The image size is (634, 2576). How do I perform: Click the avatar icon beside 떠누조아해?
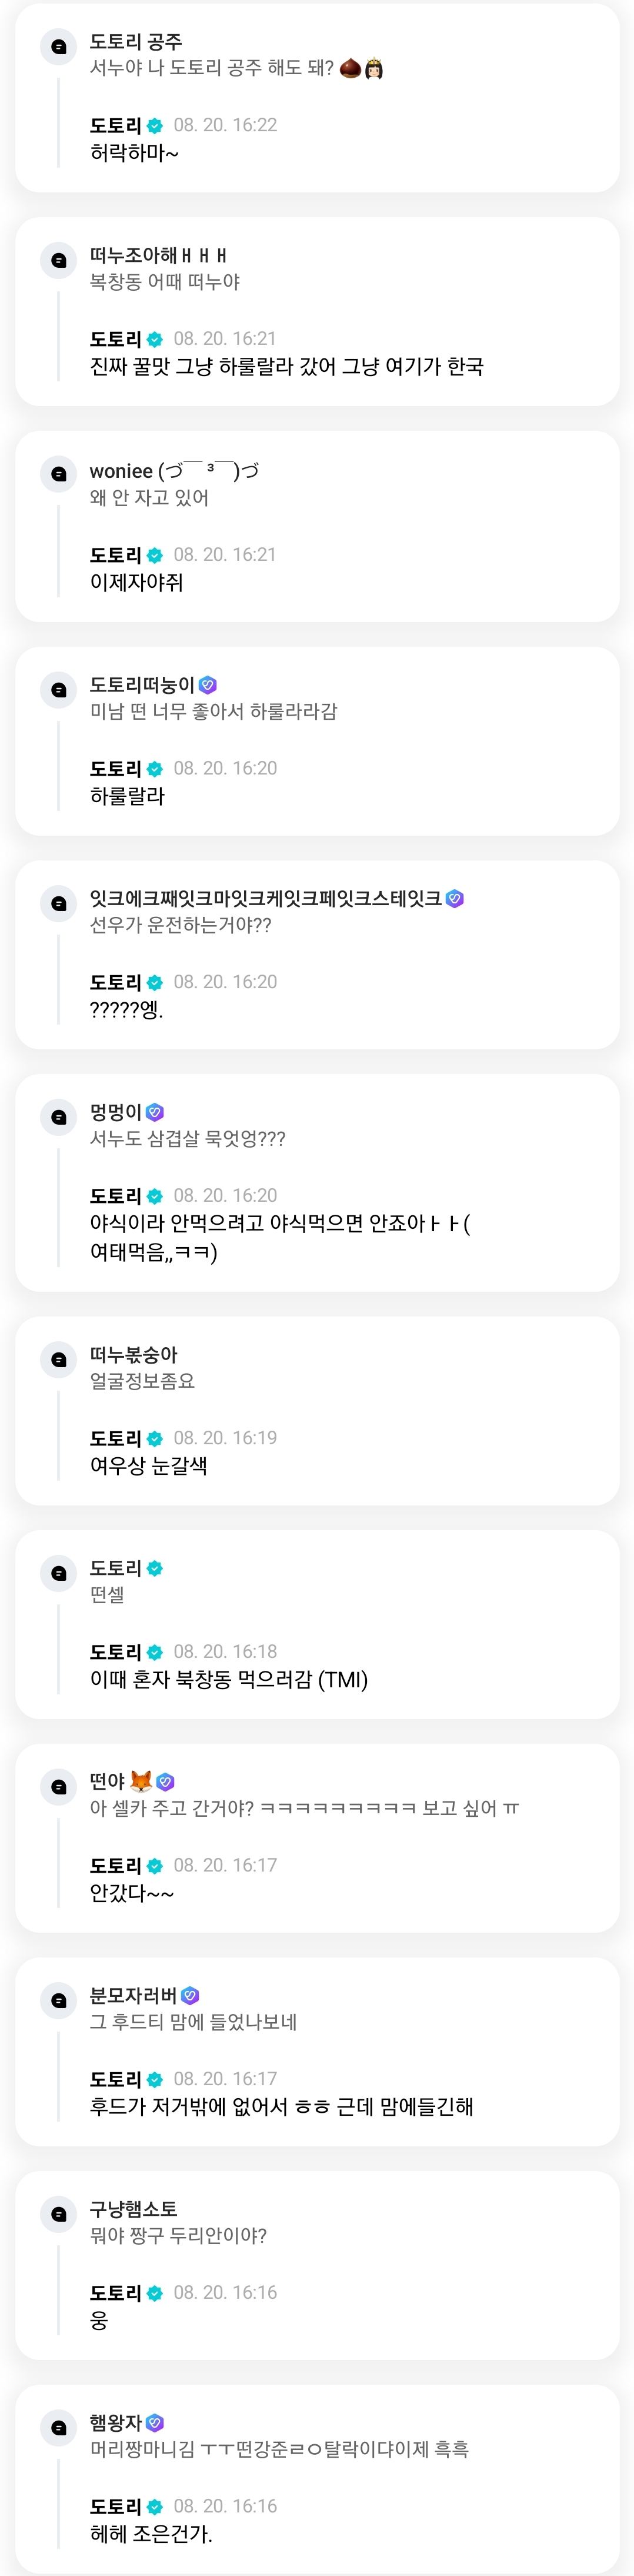(x=59, y=261)
